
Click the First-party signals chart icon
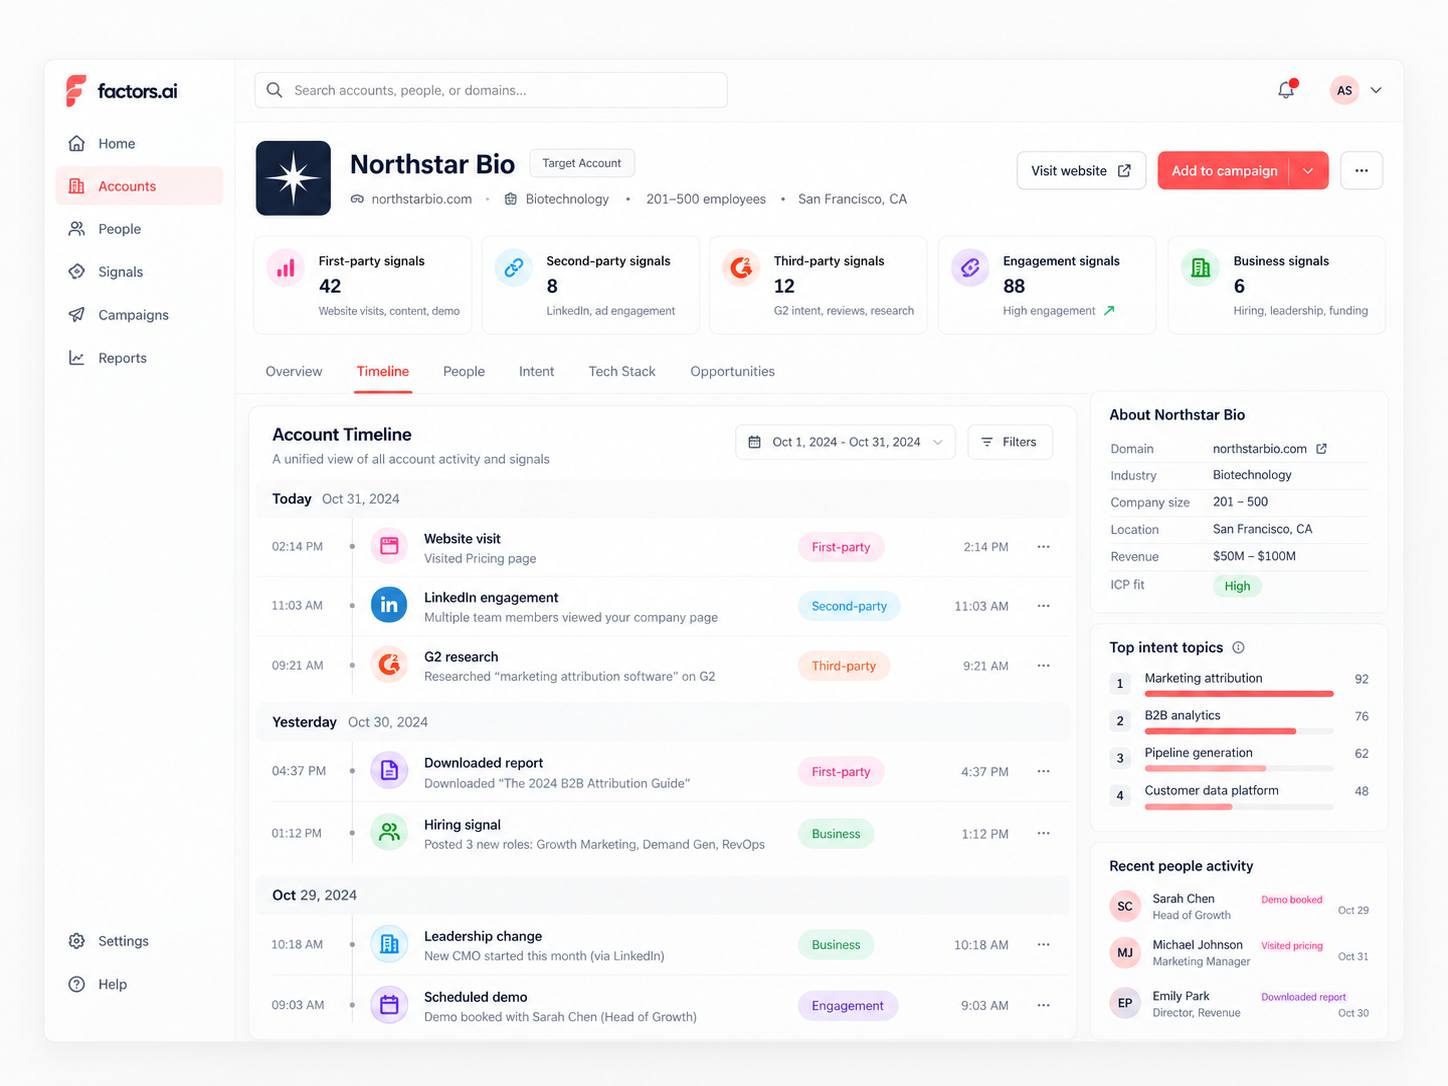(x=286, y=268)
